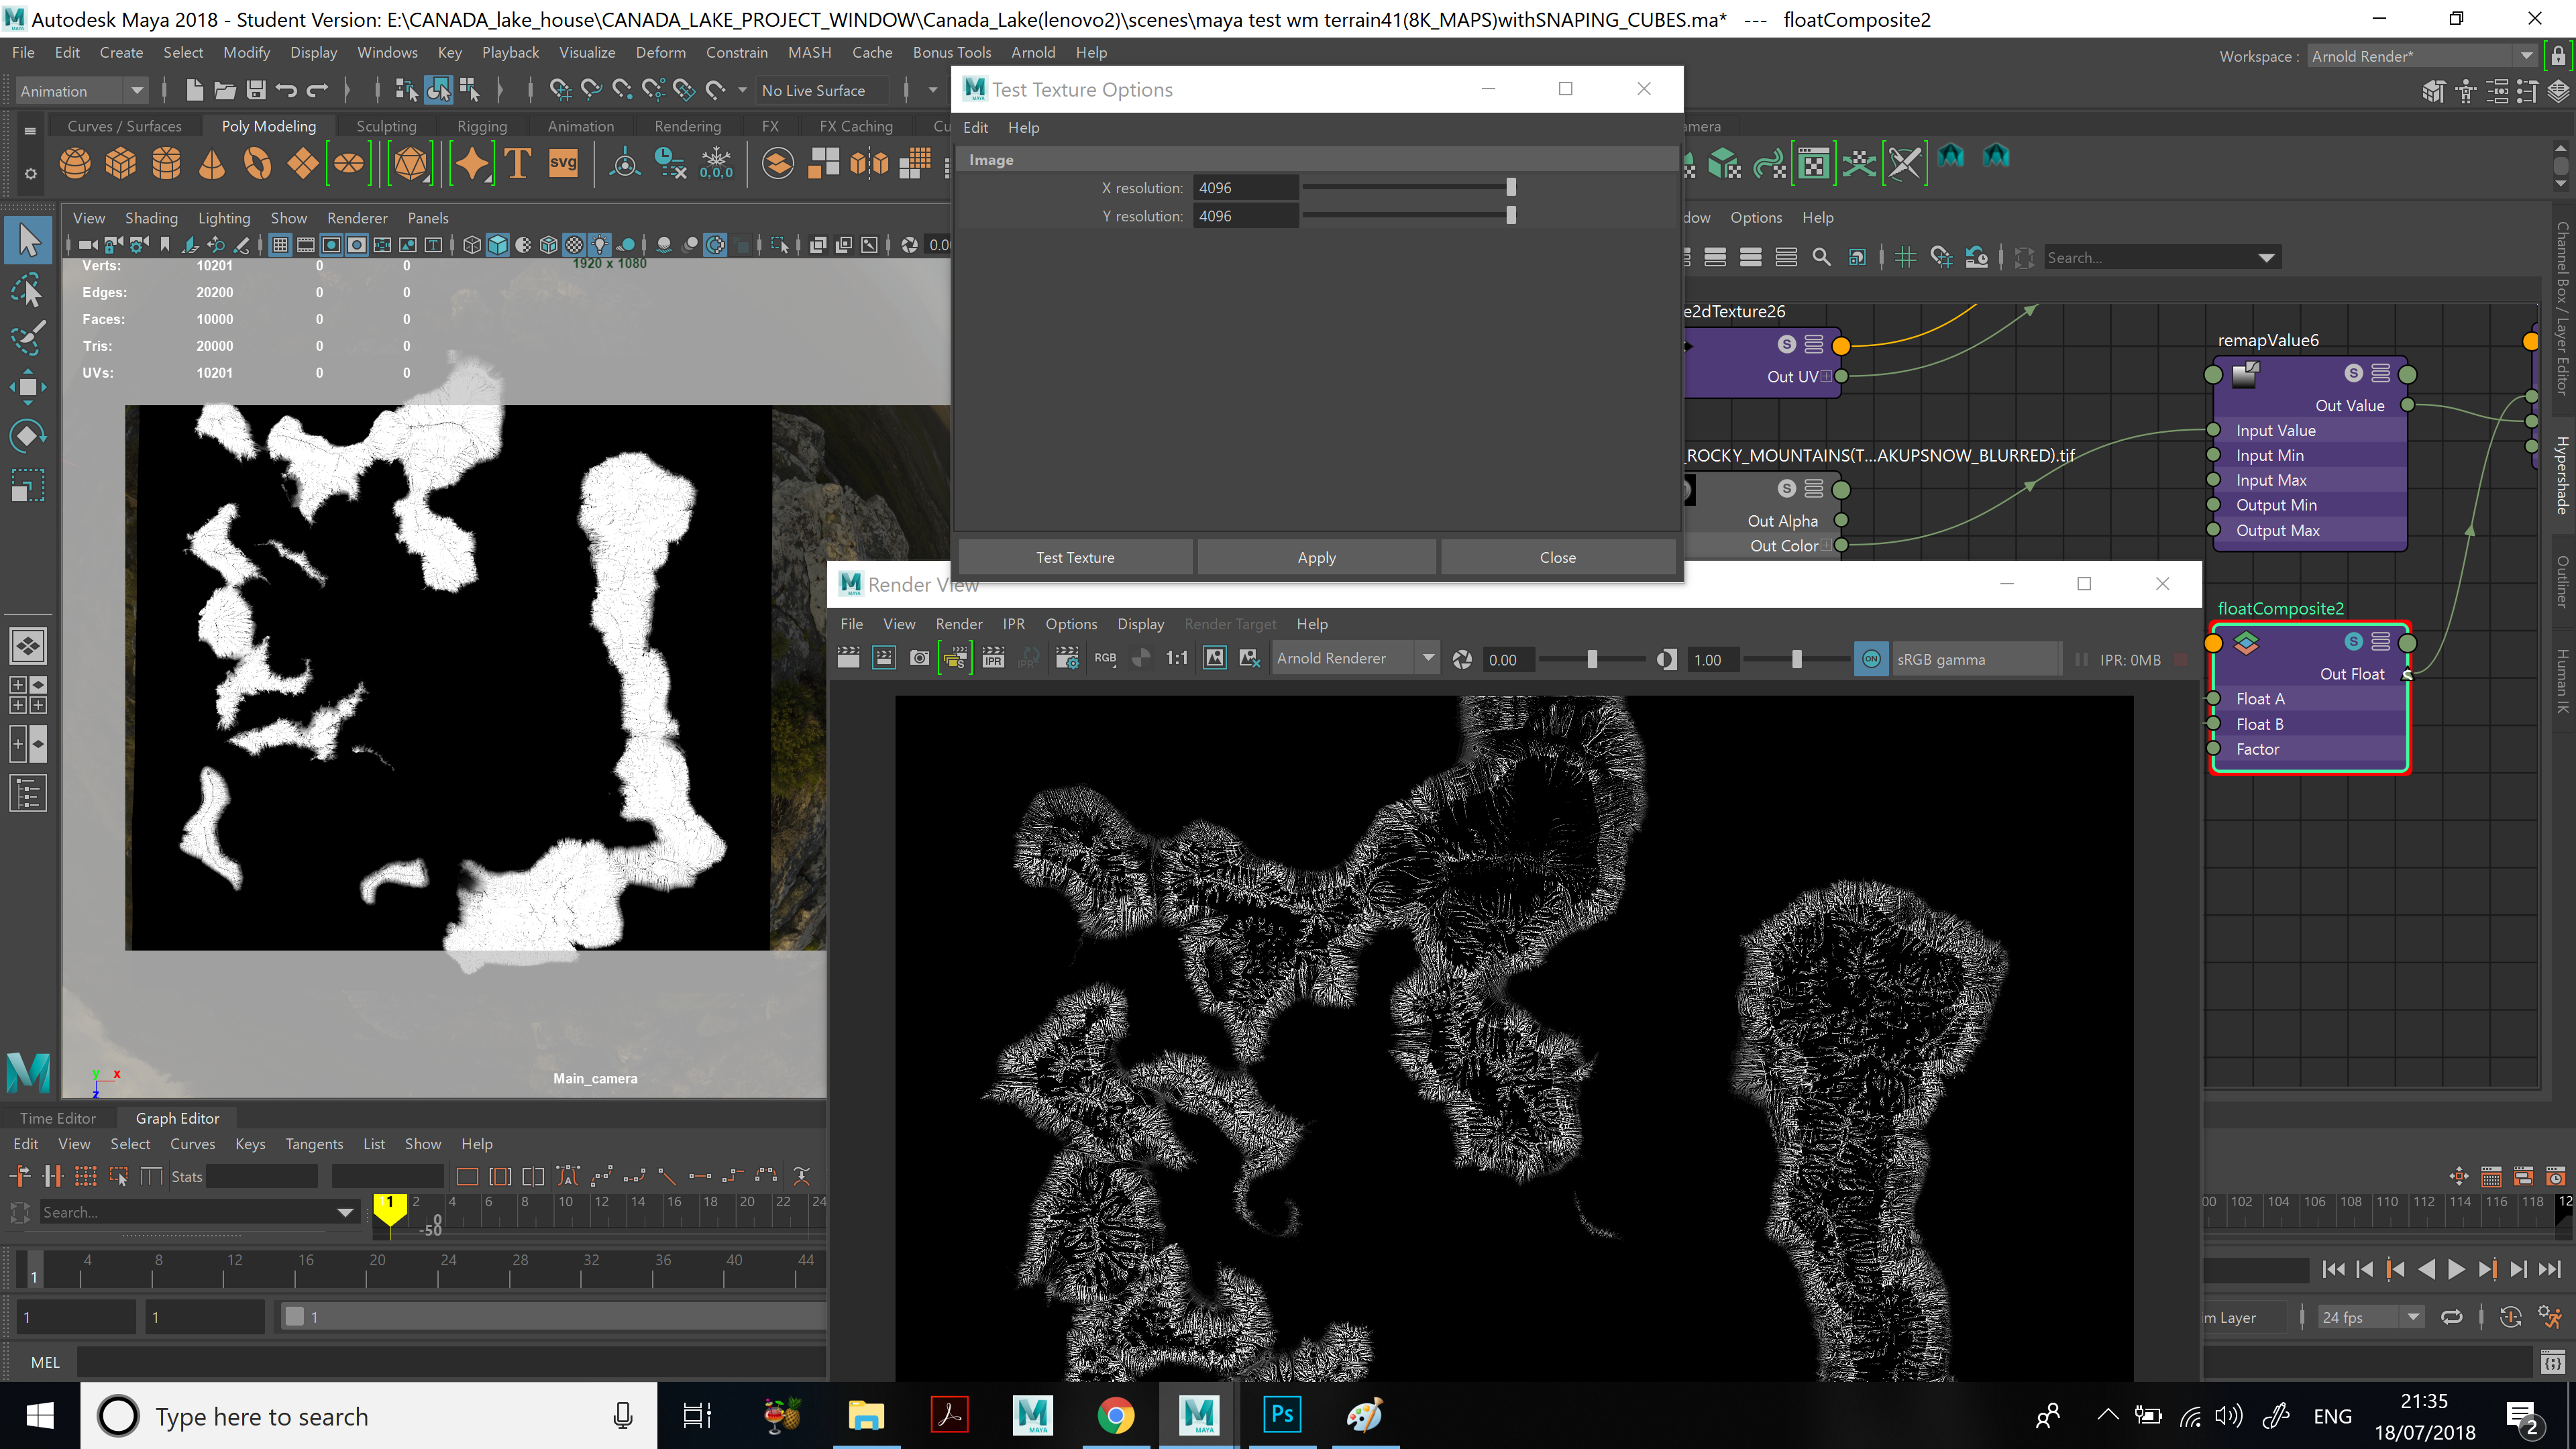Switch to the Sculpting shelf tab
Screen dimensions: 2576x1449
[386, 126]
